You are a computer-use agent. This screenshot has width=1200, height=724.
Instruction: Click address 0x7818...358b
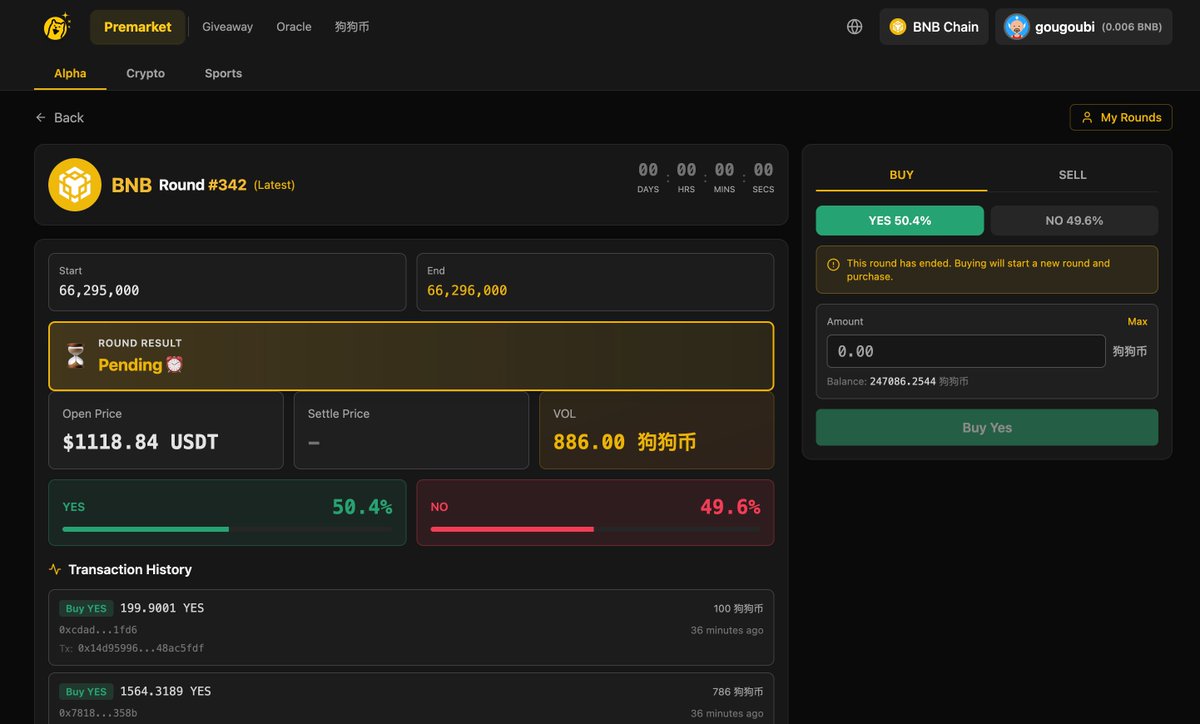tap(98, 713)
